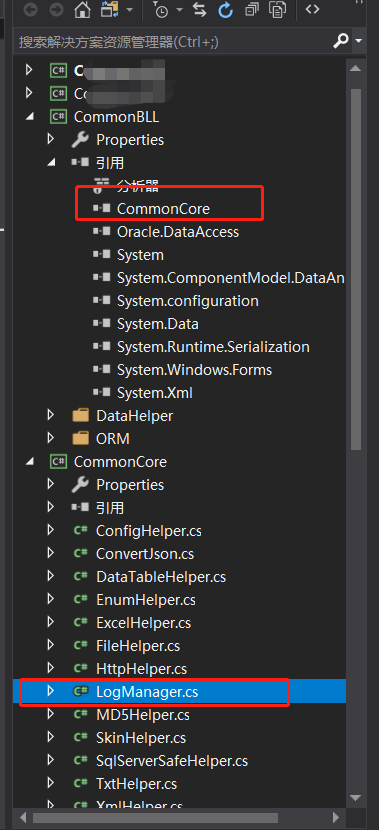The width and height of the screenshot is (379, 830).
Task: Select the 分析器 reference item
Action: click(x=138, y=186)
